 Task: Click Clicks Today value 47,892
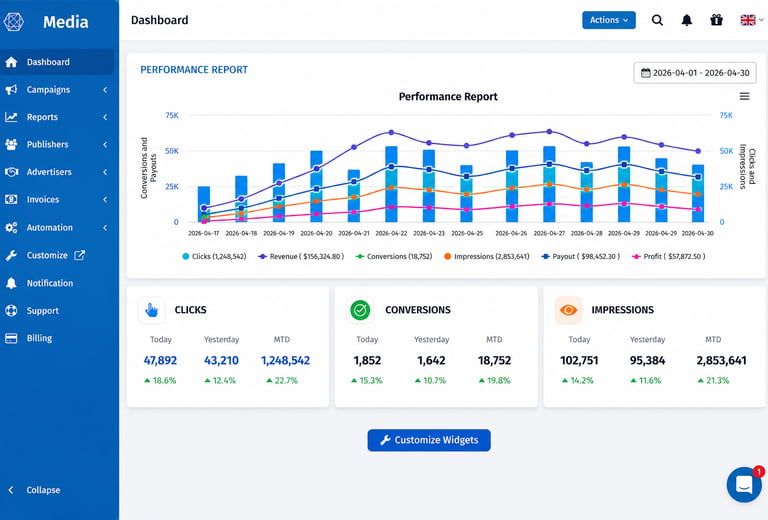coord(160,360)
